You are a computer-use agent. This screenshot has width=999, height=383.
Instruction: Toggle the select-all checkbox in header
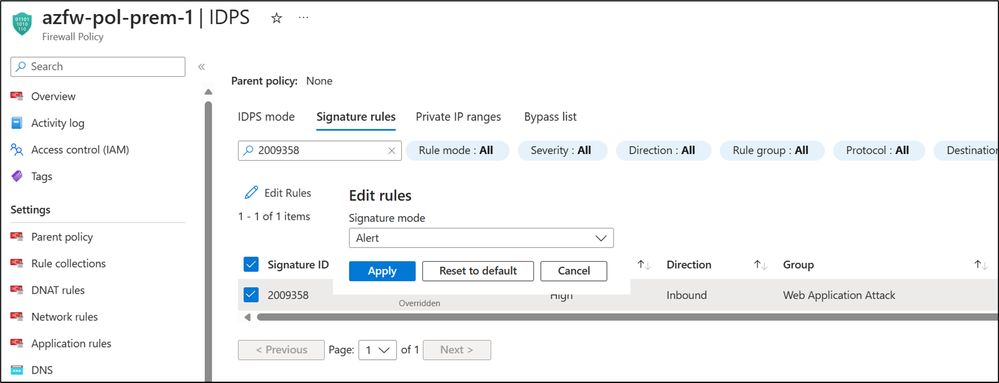tap(251, 264)
